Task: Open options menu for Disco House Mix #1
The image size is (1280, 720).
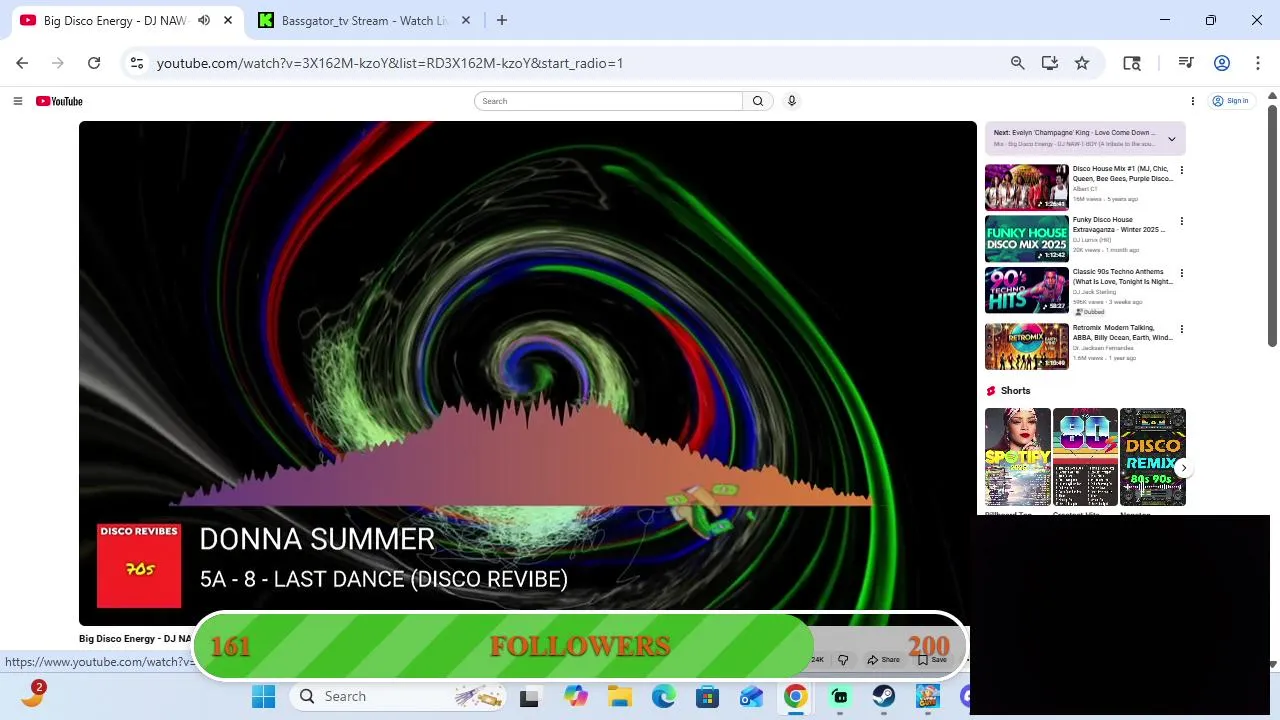Action: tap(1181, 170)
